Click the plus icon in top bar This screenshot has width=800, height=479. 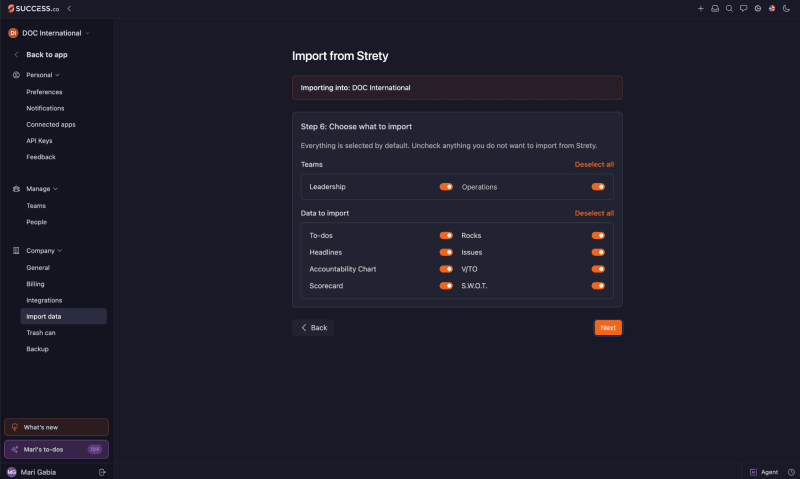click(x=701, y=8)
